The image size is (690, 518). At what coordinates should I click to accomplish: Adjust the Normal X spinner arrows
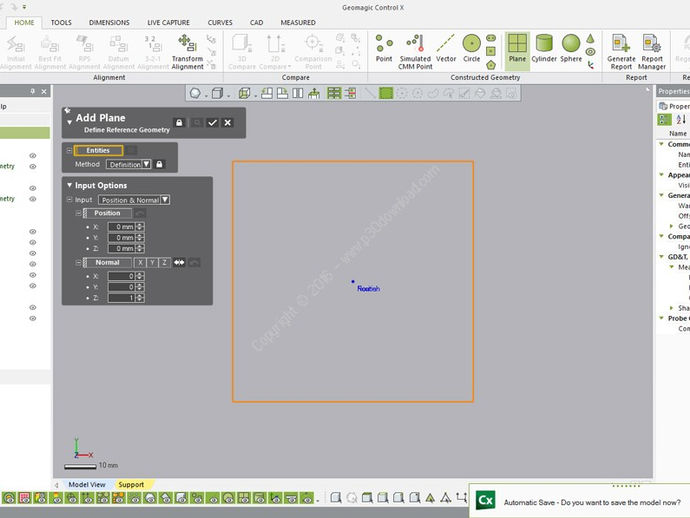click(140, 276)
